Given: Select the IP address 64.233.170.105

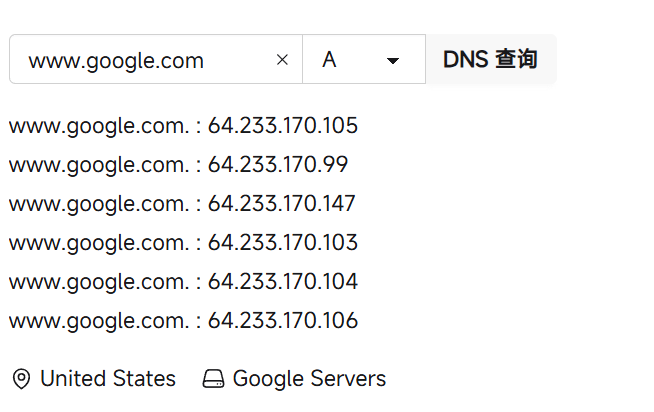Looking at the screenshot, I should 283,126.
